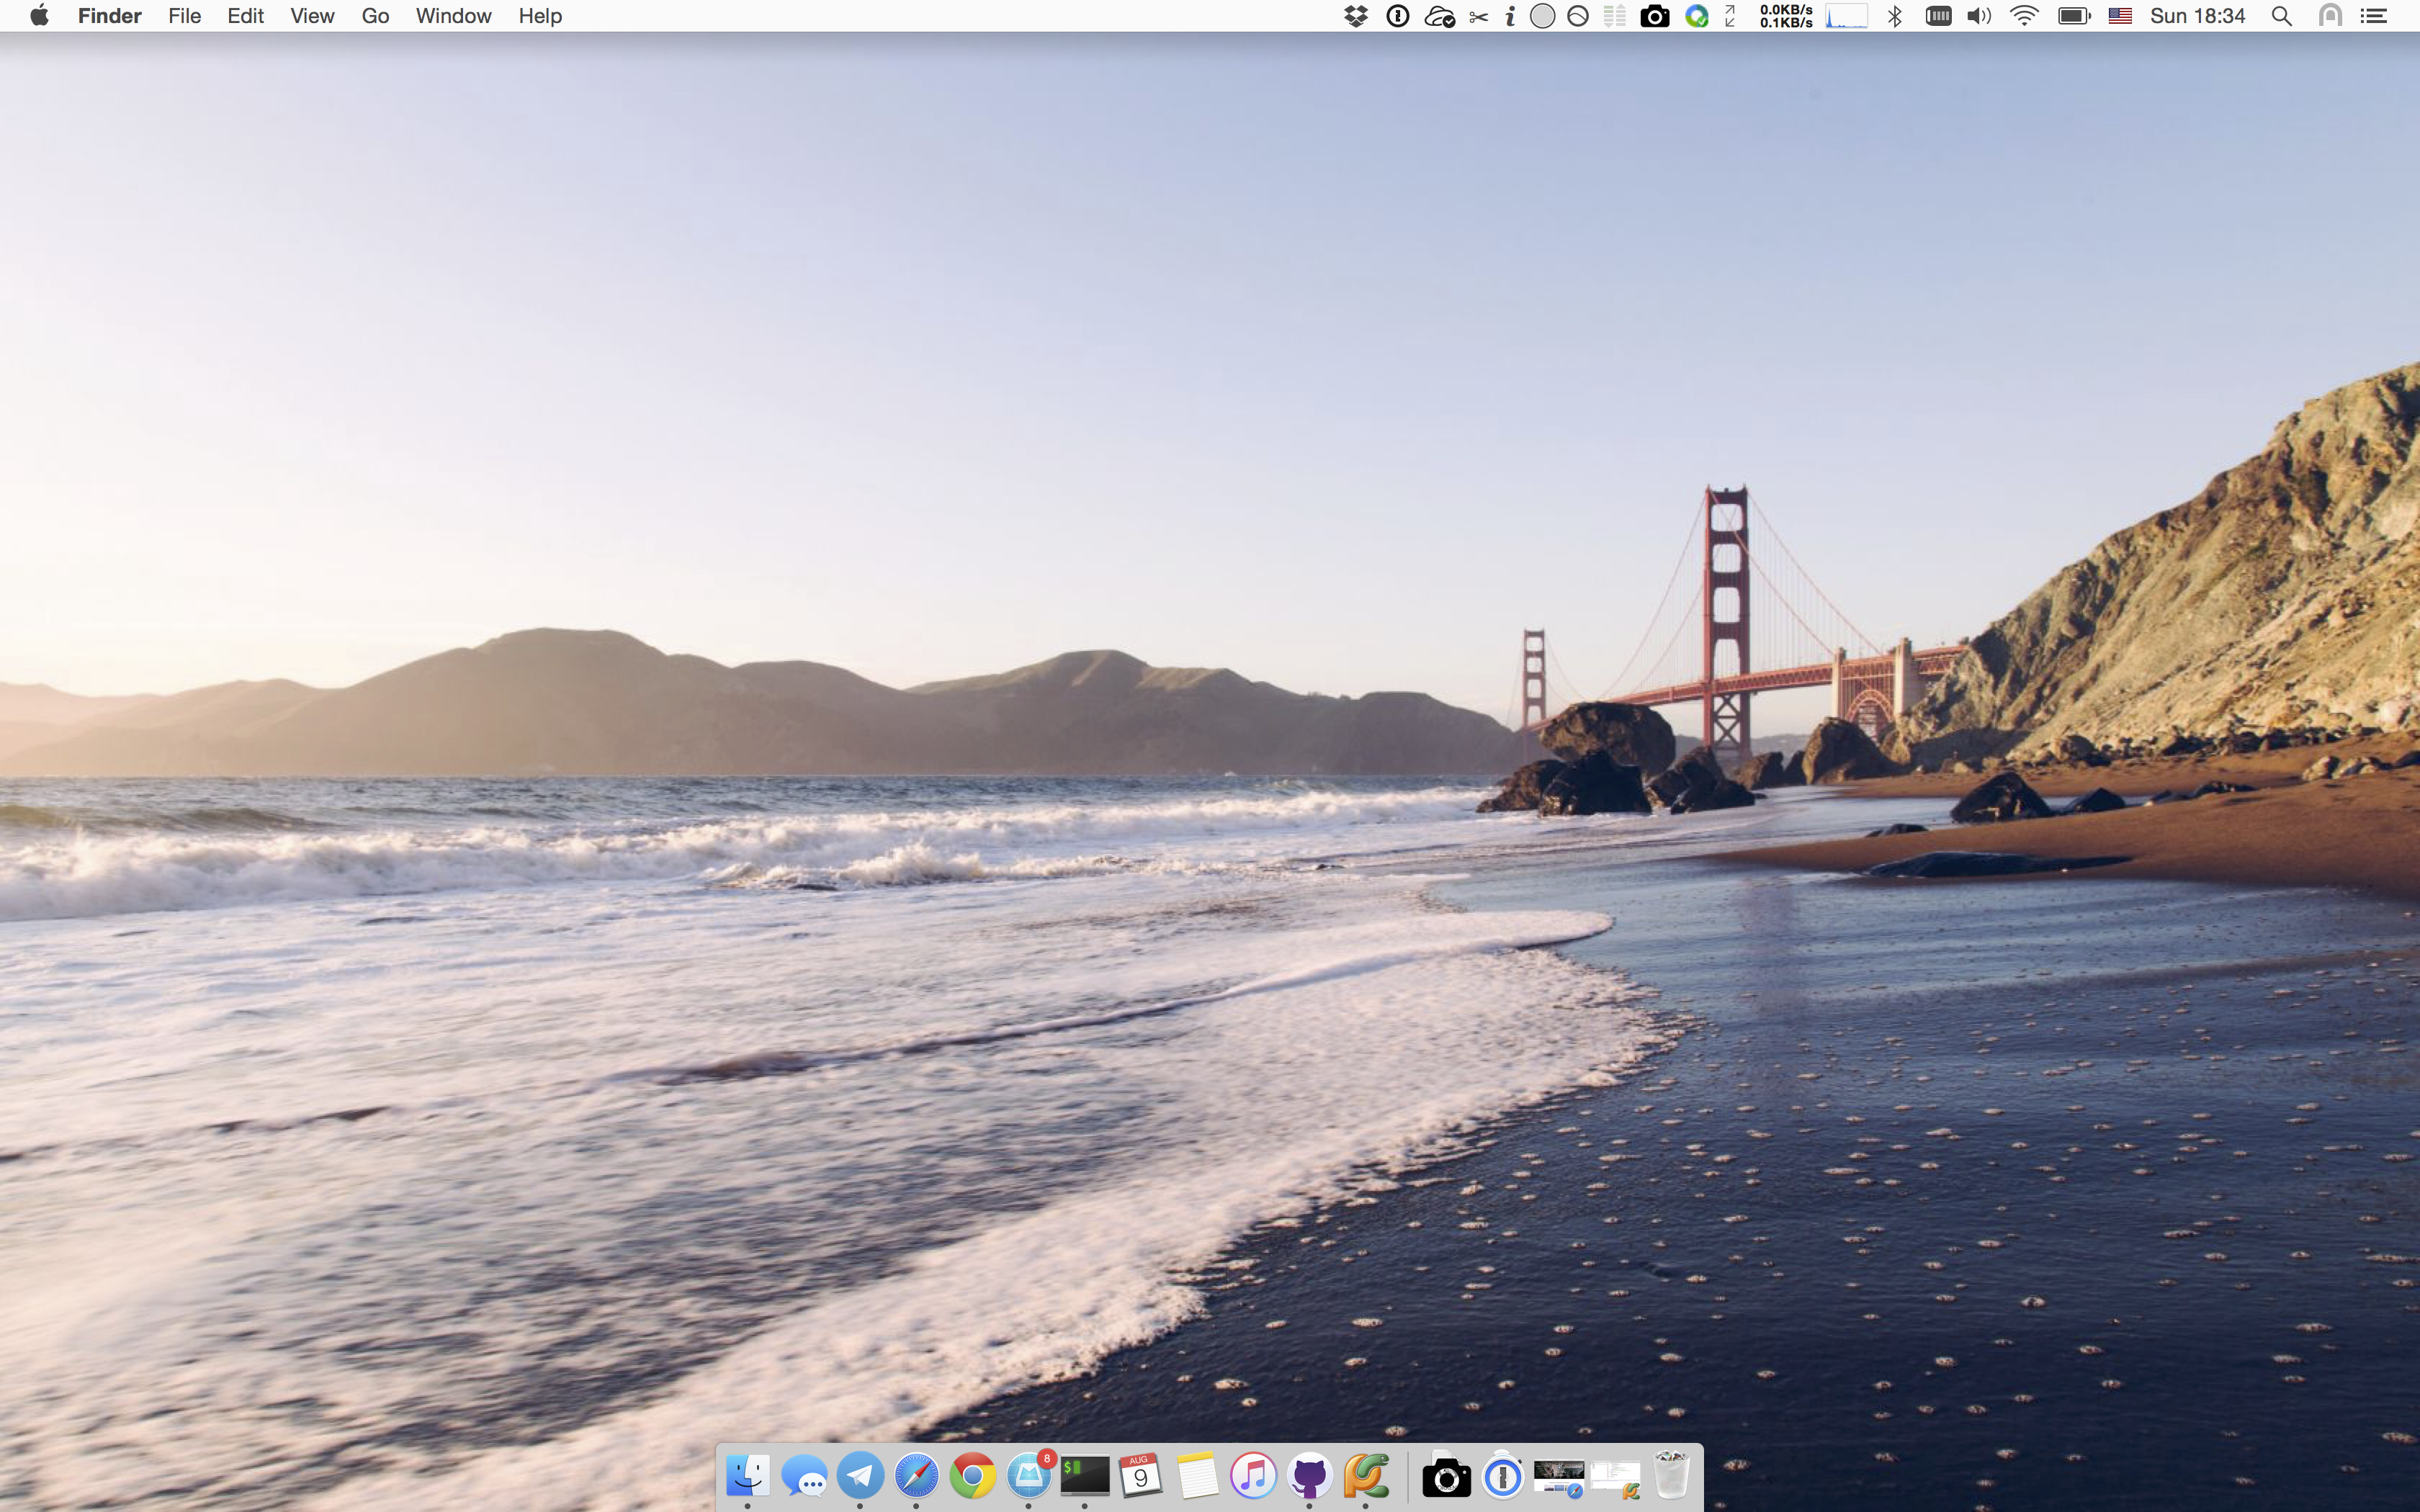This screenshot has width=2420, height=1512.
Task: Expand the battery status menu
Action: (2074, 16)
